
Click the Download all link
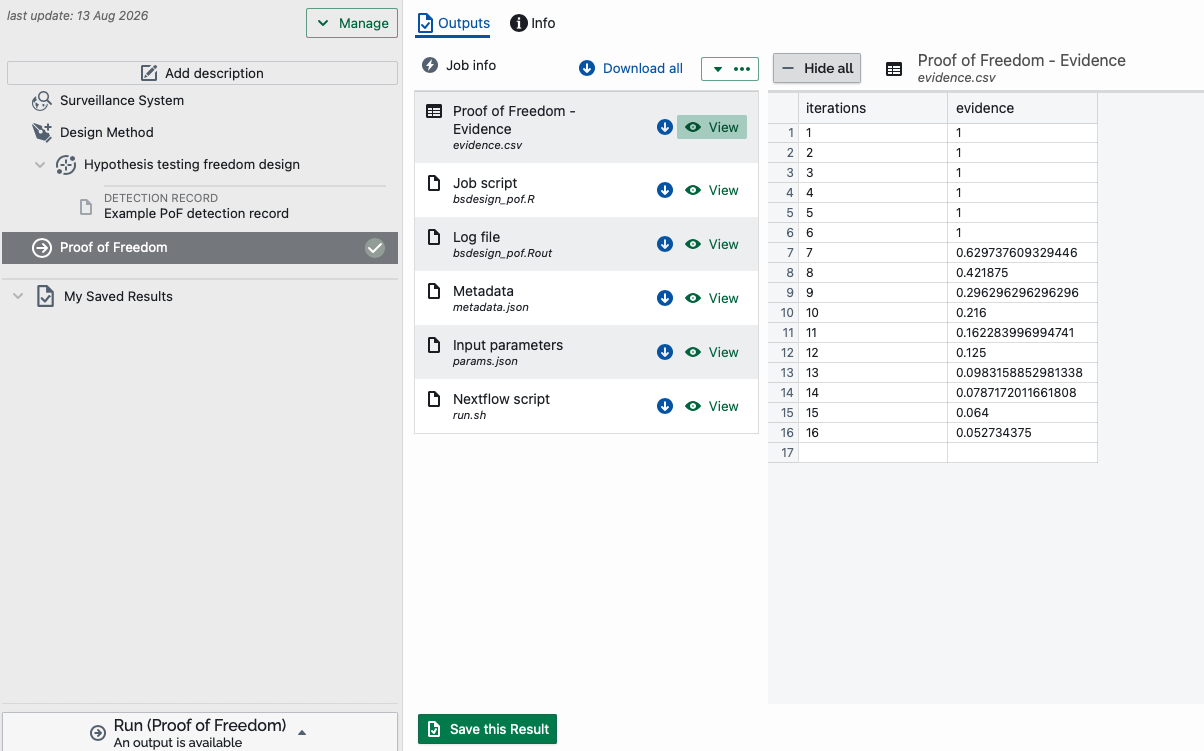(x=631, y=68)
